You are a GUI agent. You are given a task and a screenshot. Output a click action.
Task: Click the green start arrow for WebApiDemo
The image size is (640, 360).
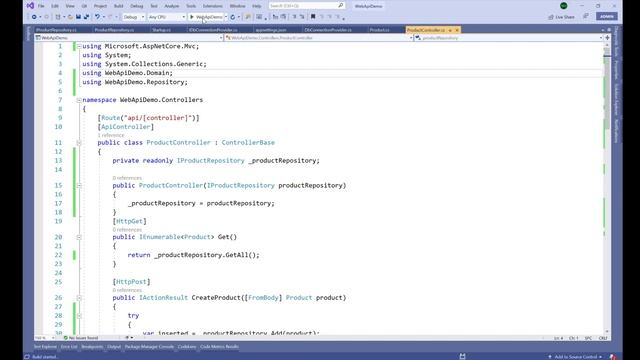coord(192,17)
